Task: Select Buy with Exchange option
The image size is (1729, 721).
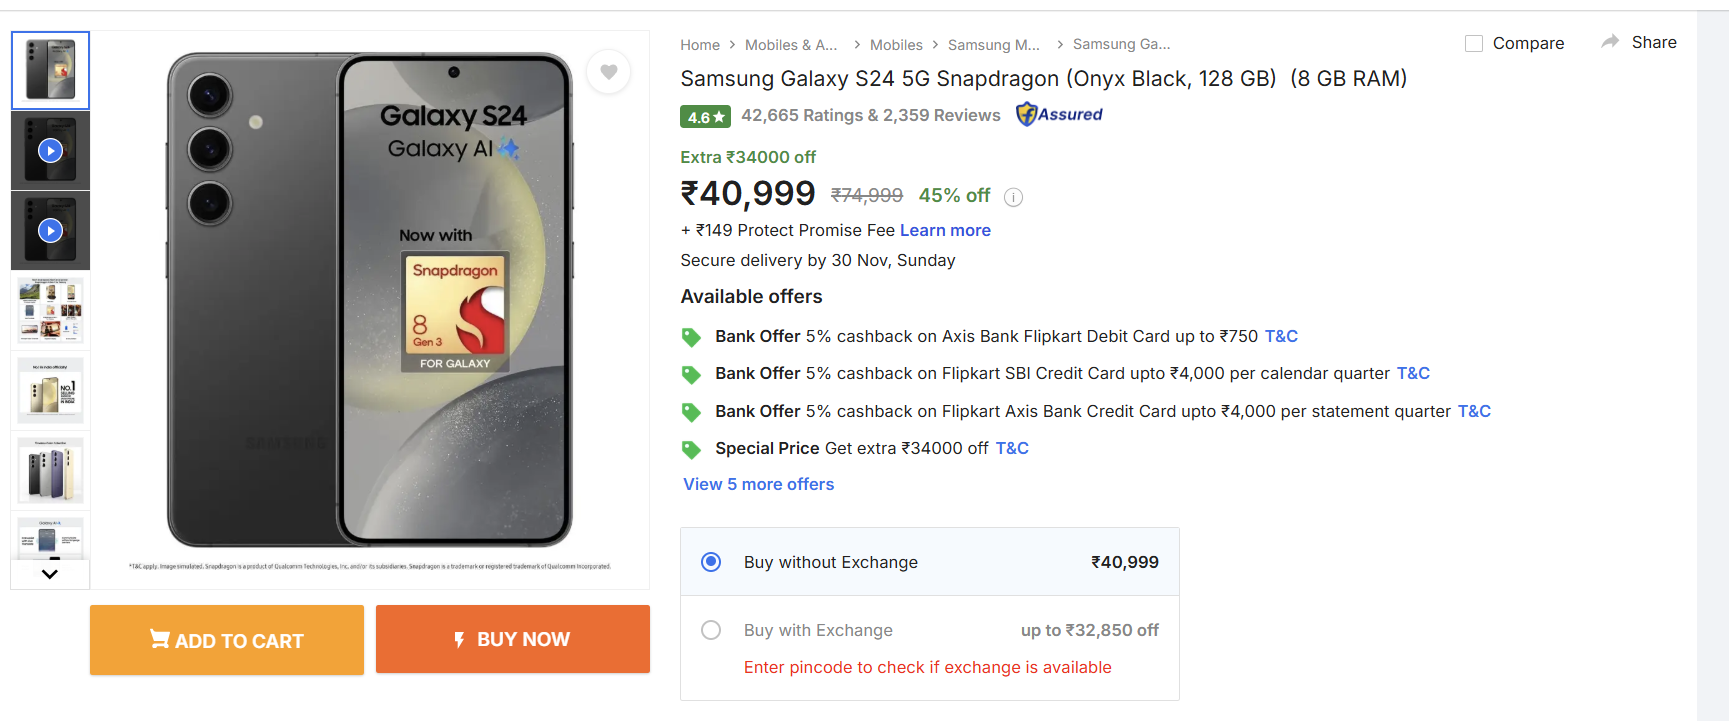Action: click(x=711, y=630)
